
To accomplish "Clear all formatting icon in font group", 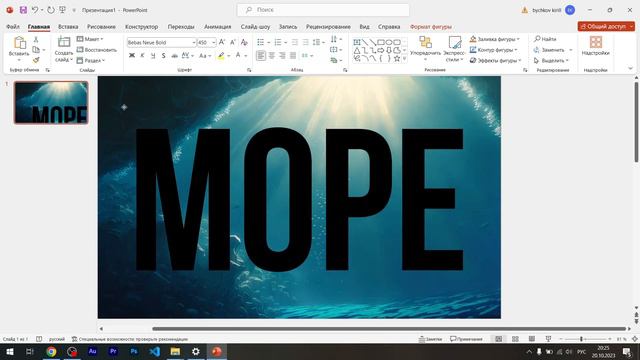I will [244, 42].
